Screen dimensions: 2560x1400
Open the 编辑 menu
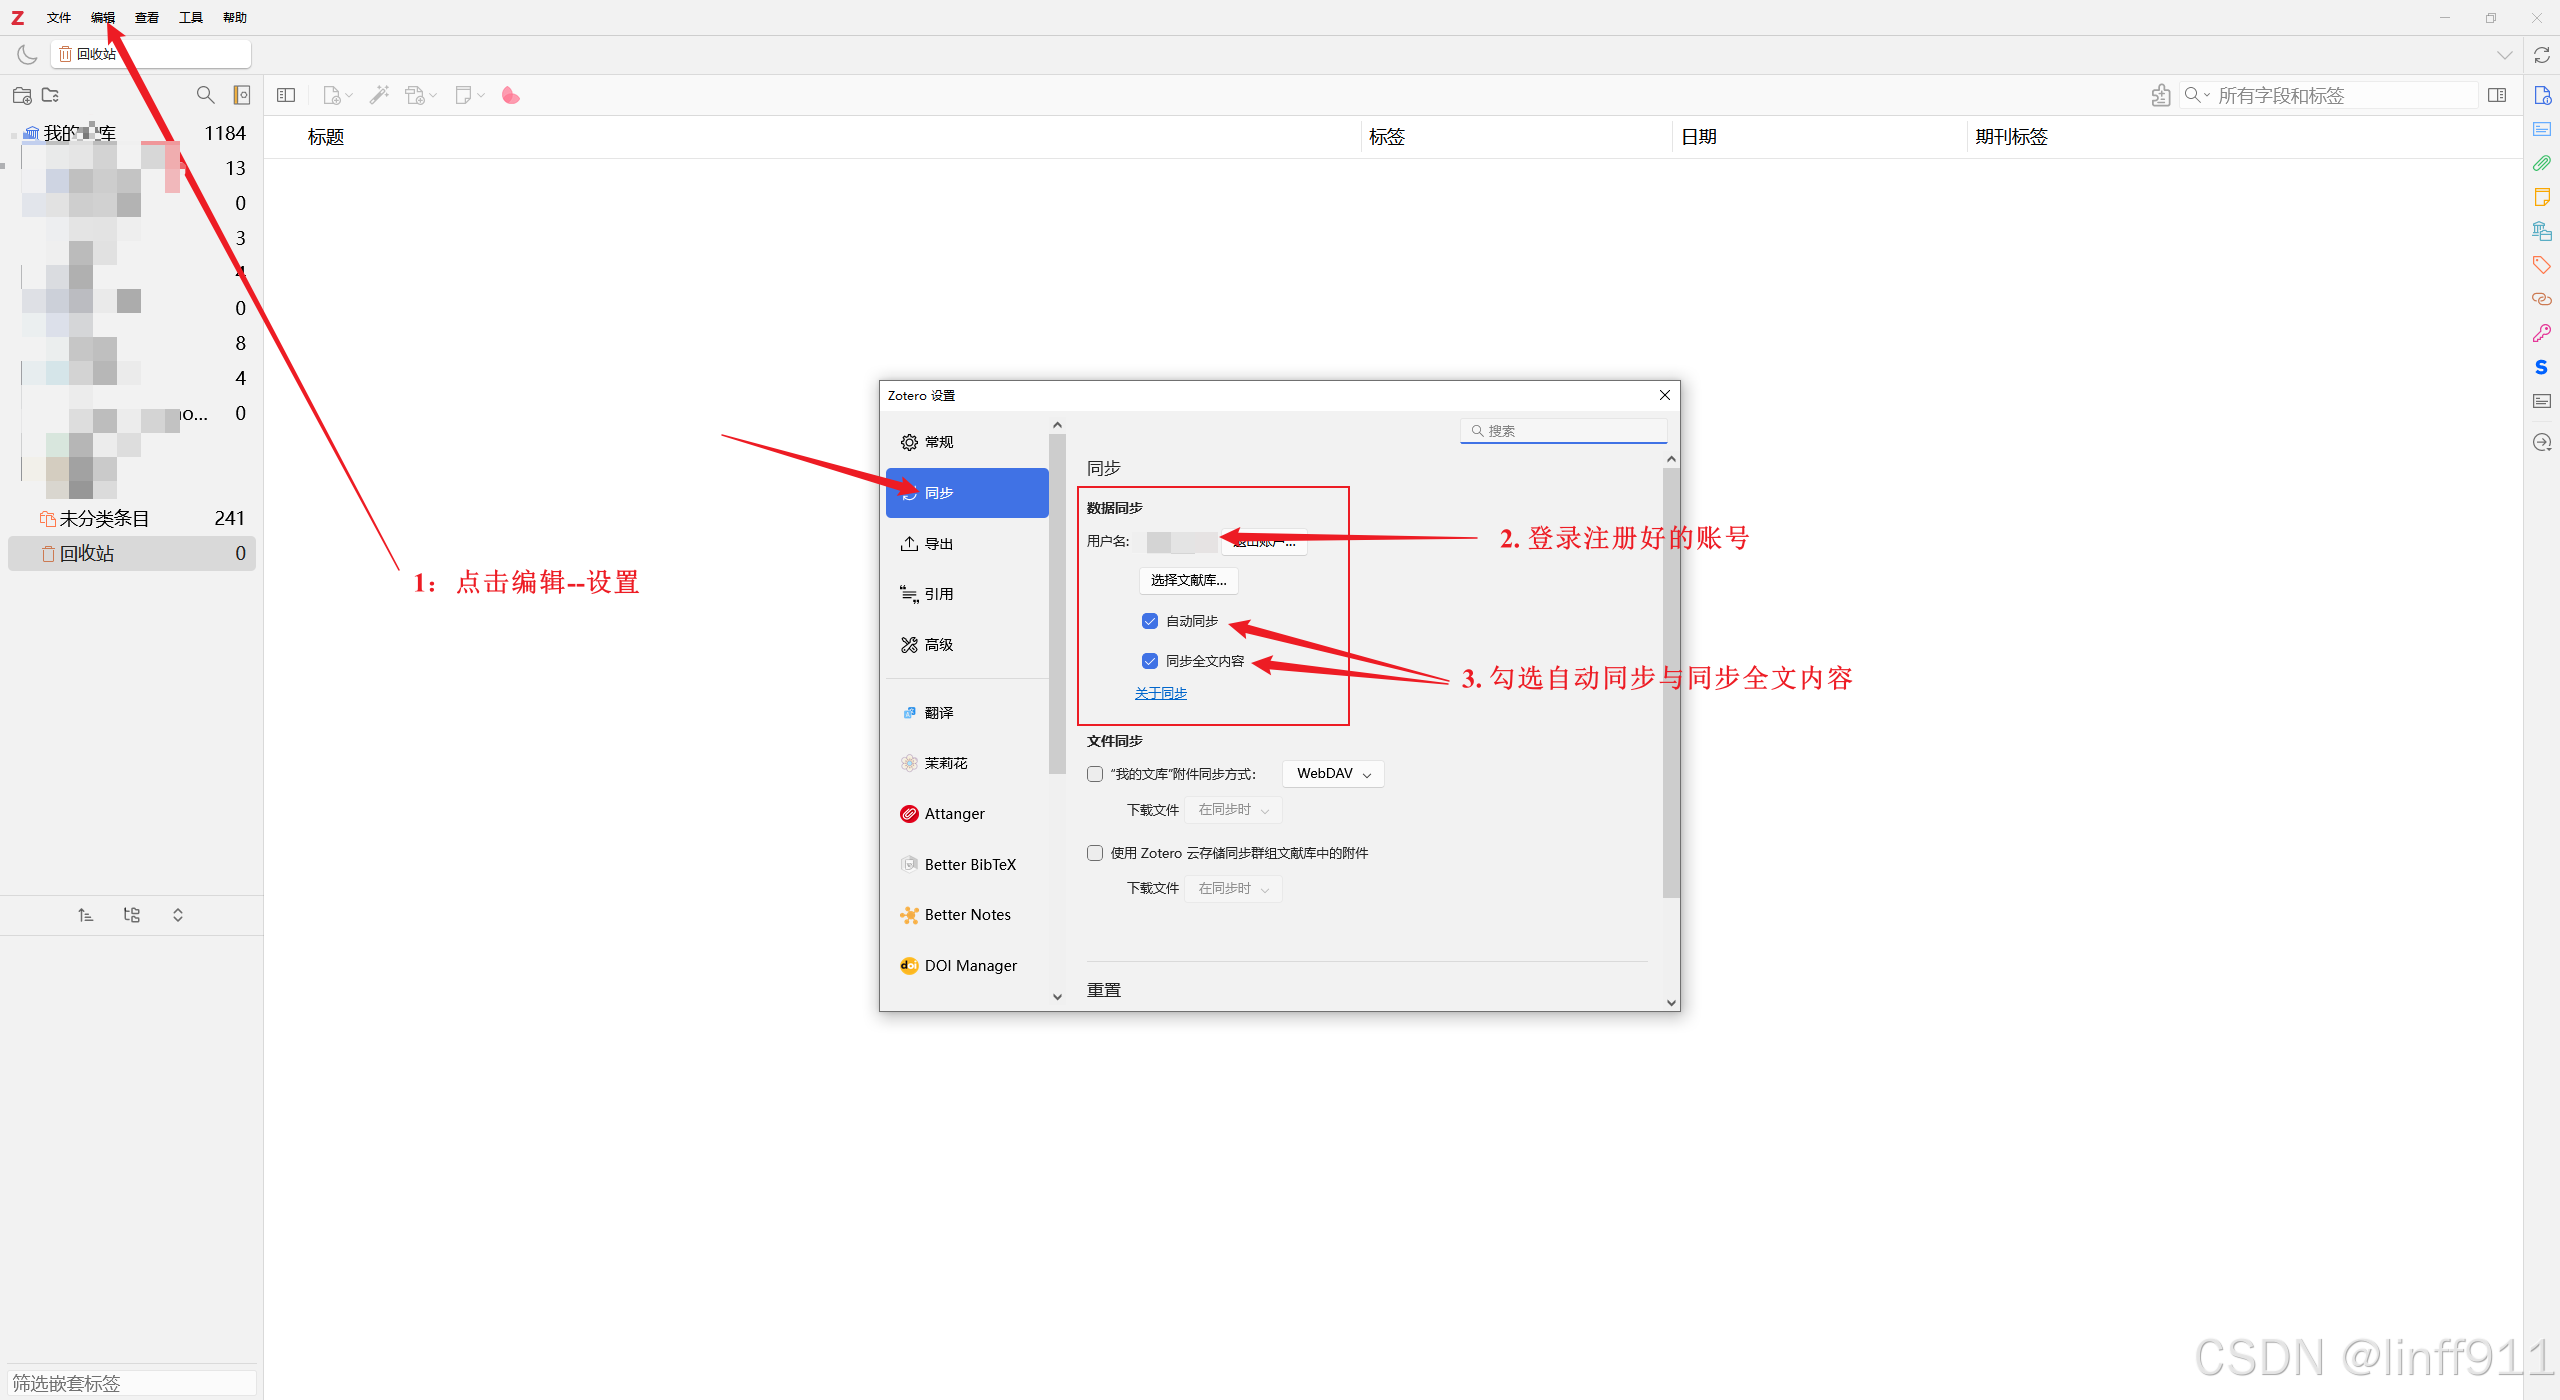point(102,17)
